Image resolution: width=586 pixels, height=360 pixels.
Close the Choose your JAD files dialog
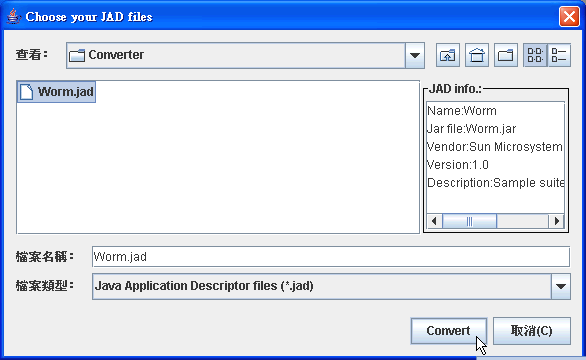569,17
